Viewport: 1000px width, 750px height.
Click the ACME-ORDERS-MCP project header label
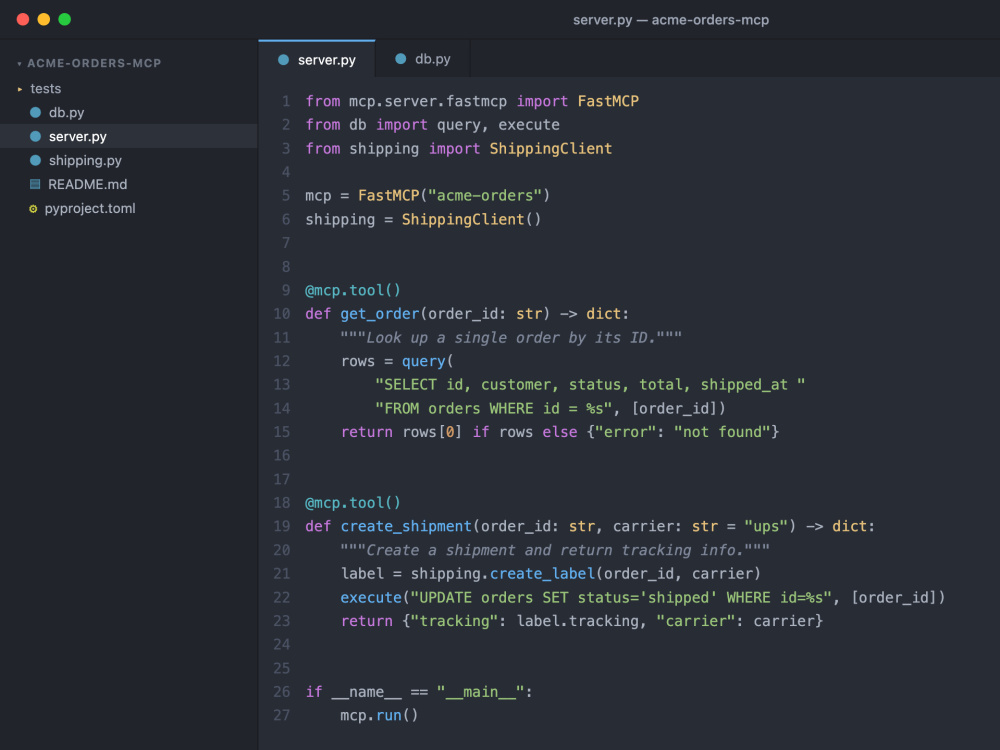click(x=94, y=63)
